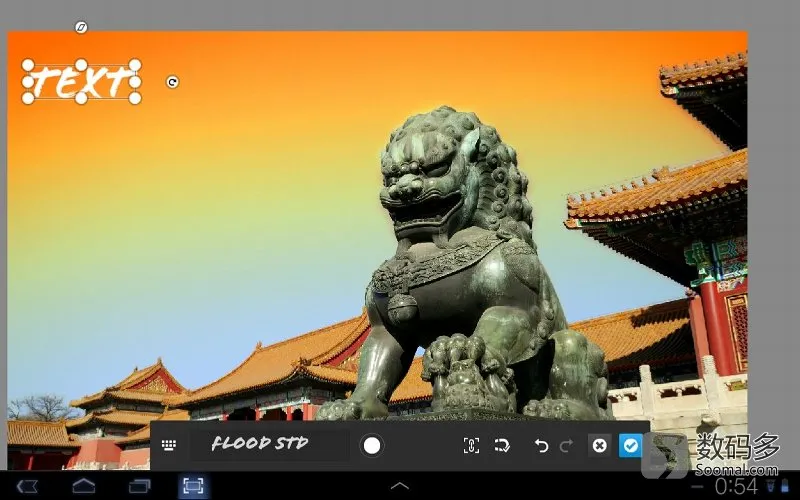Open Android recent apps

(x=139, y=486)
